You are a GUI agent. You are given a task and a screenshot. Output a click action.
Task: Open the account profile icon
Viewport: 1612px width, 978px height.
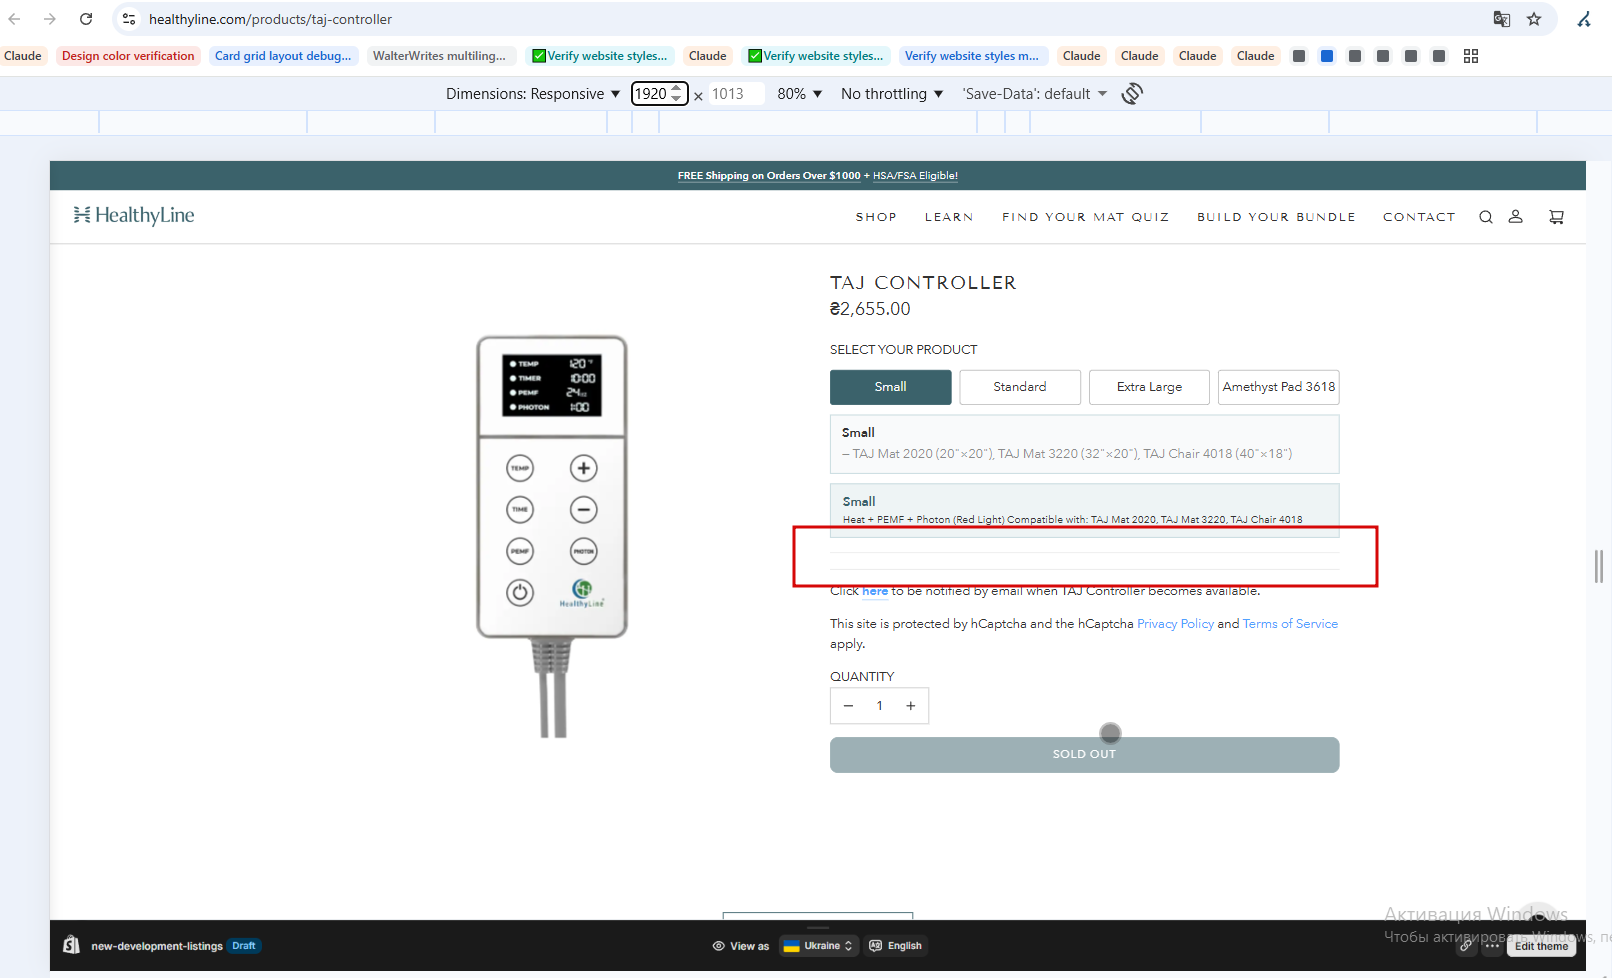point(1516,216)
